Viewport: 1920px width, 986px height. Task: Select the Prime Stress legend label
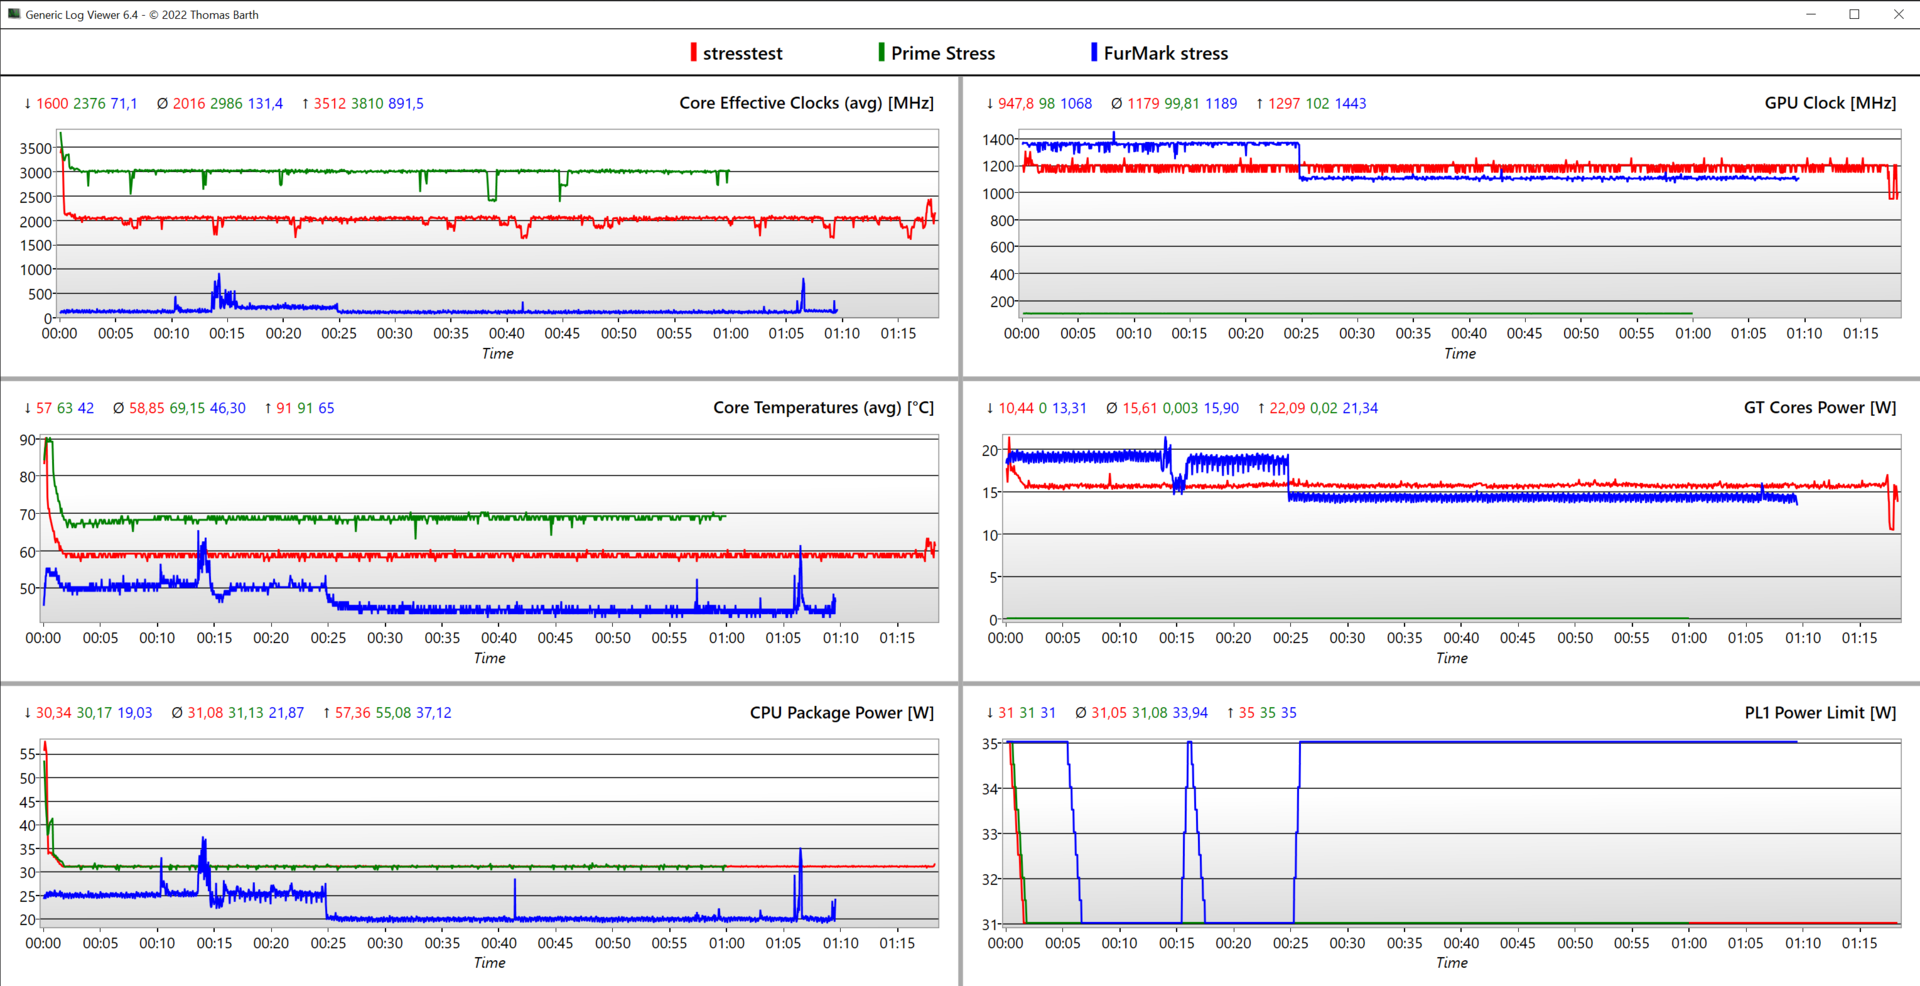click(x=943, y=53)
